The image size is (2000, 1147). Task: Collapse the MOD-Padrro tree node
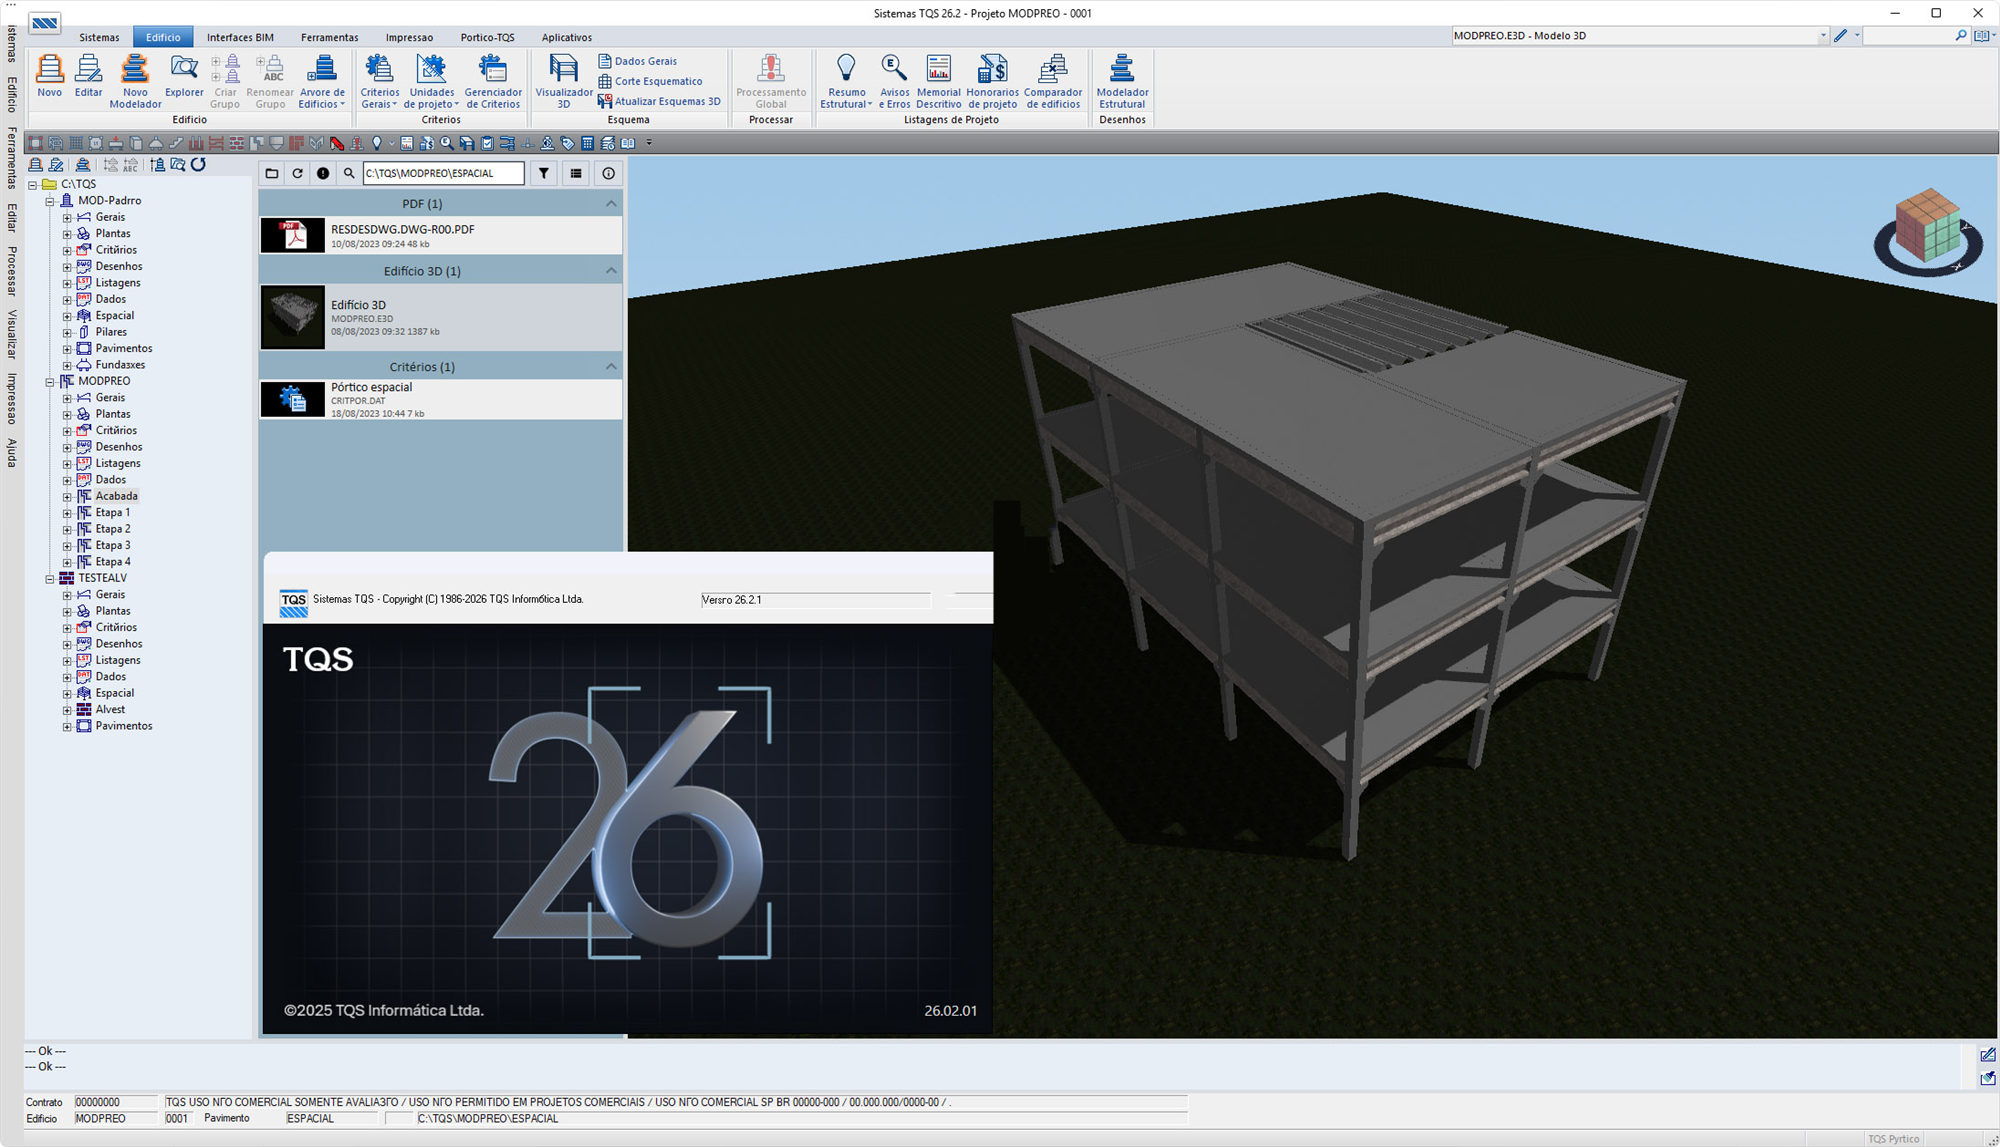tap(50, 201)
